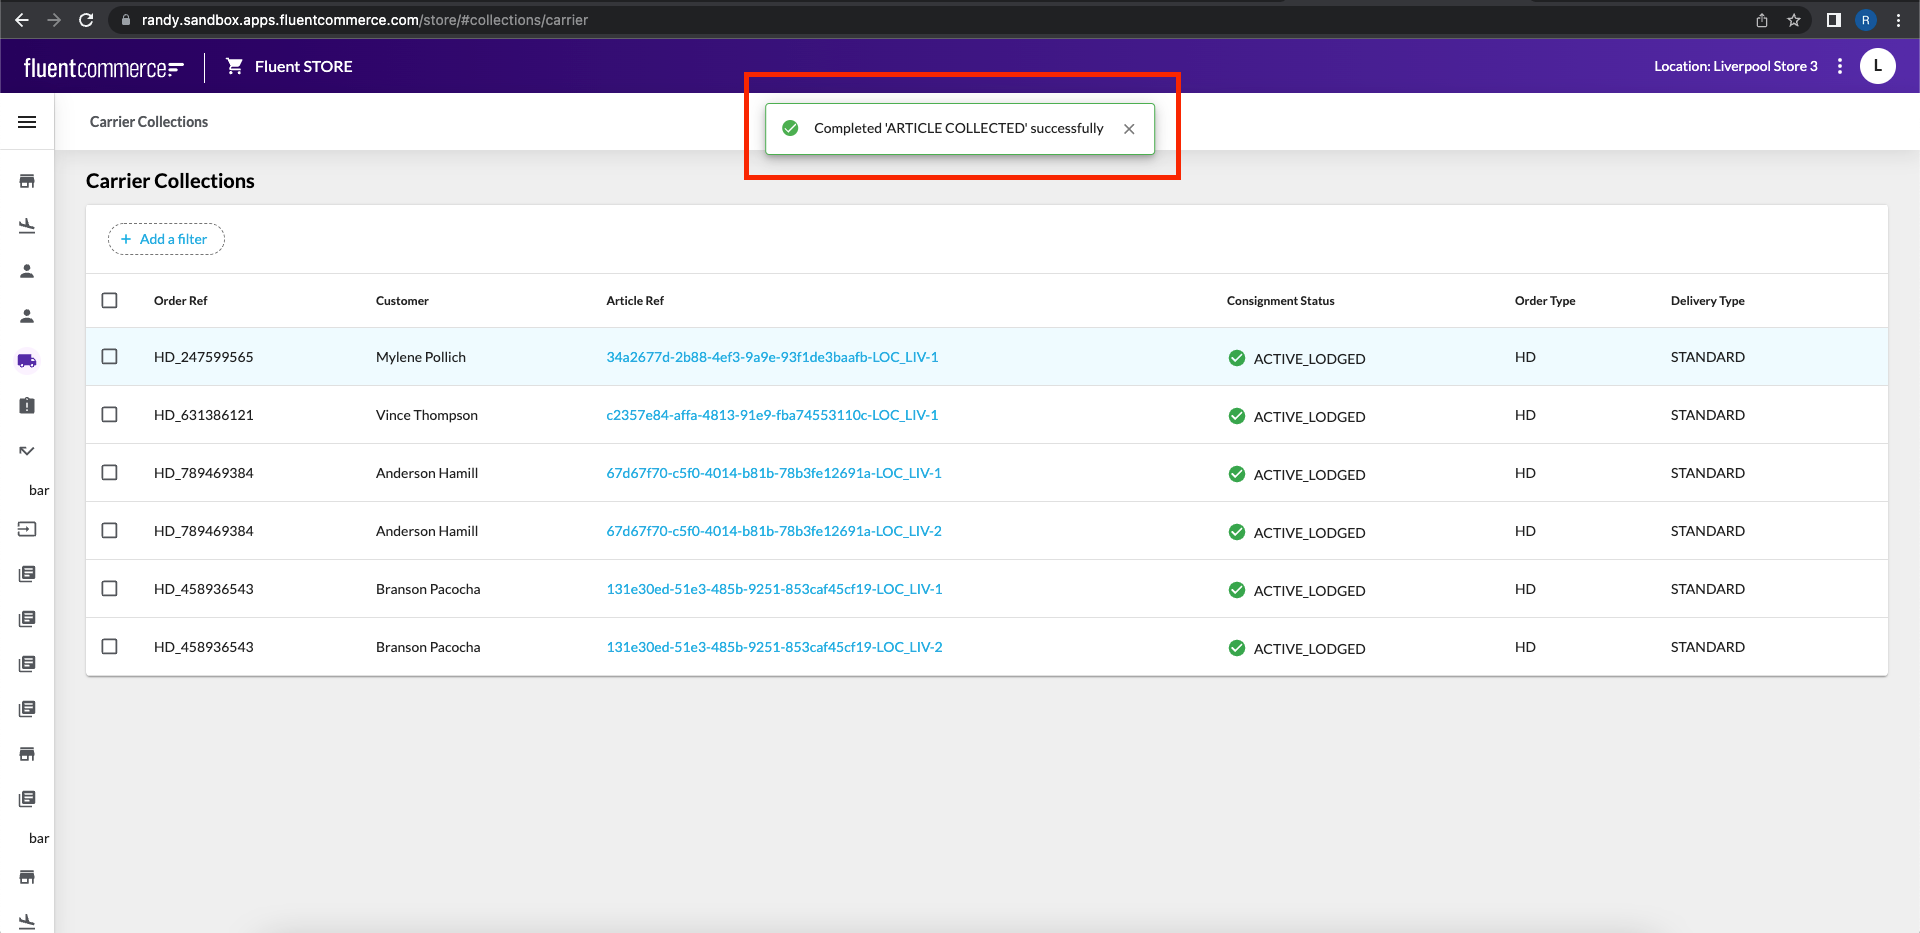Viewport: 1920px width, 933px height.
Task: Open article link 131e30ed ending LOC_LIV-2
Action: [x=773, y=647]
